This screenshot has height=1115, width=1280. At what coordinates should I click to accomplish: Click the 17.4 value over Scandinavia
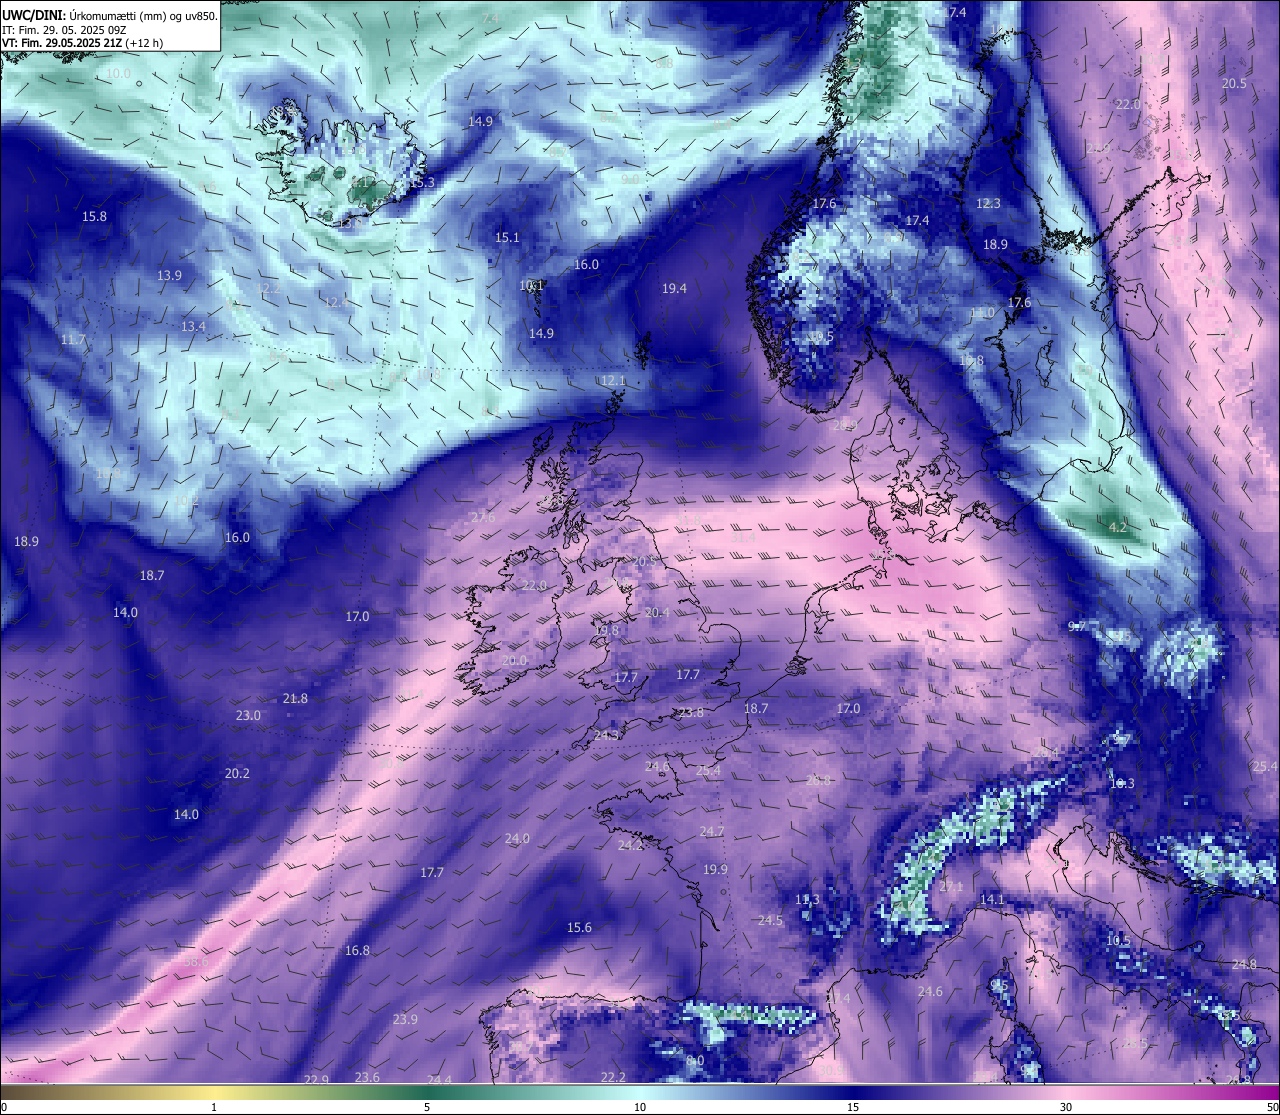(917, 220)
